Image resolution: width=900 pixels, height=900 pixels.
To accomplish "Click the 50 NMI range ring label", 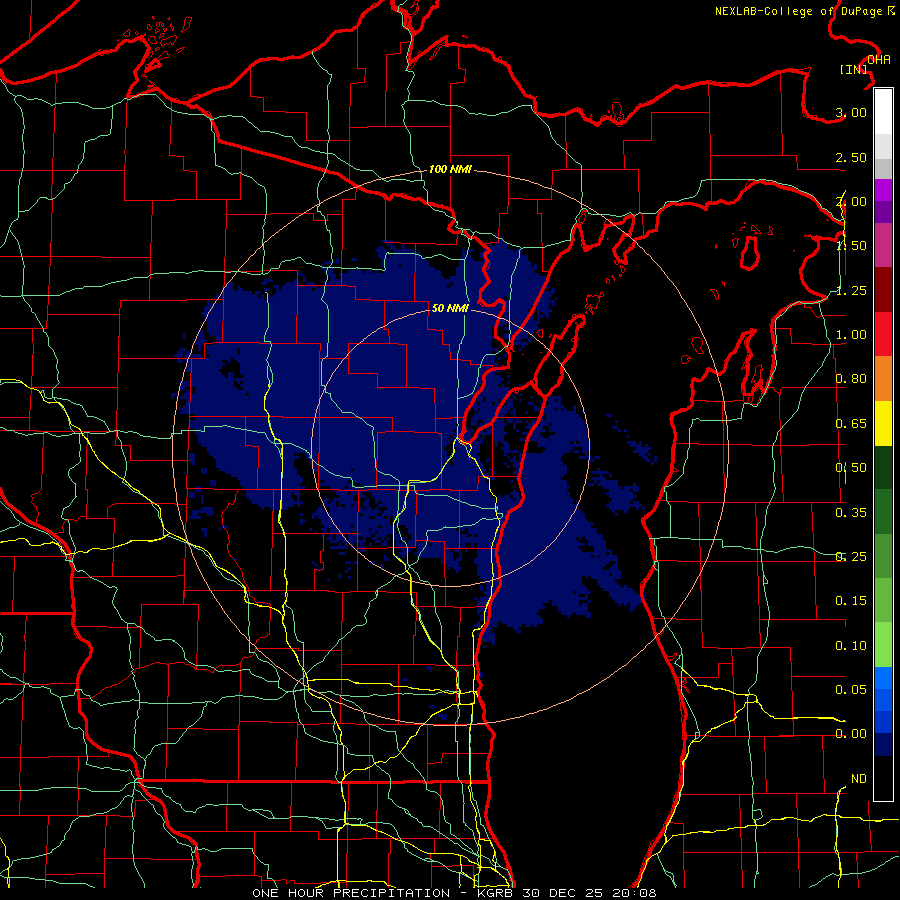I will click(450, 308).
